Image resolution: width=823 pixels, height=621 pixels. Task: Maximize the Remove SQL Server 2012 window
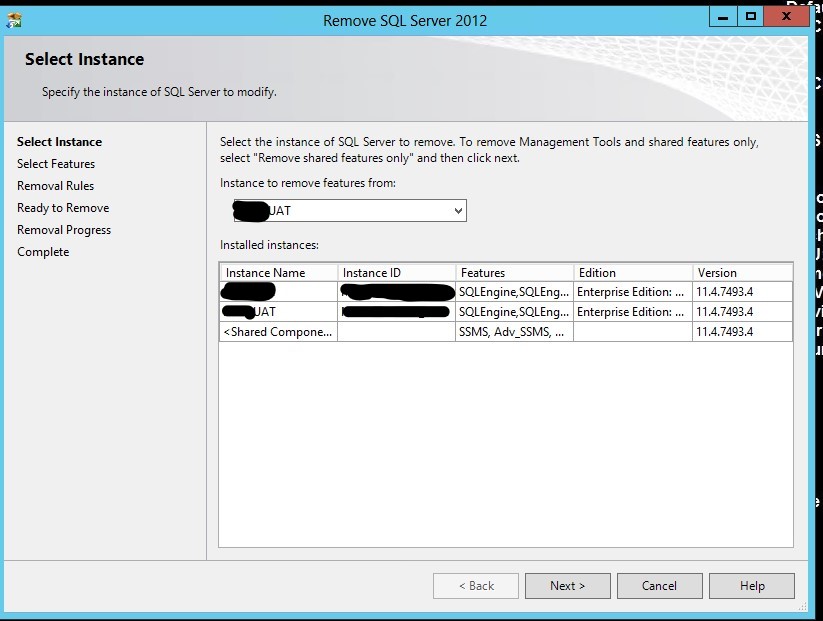point(750,17)
